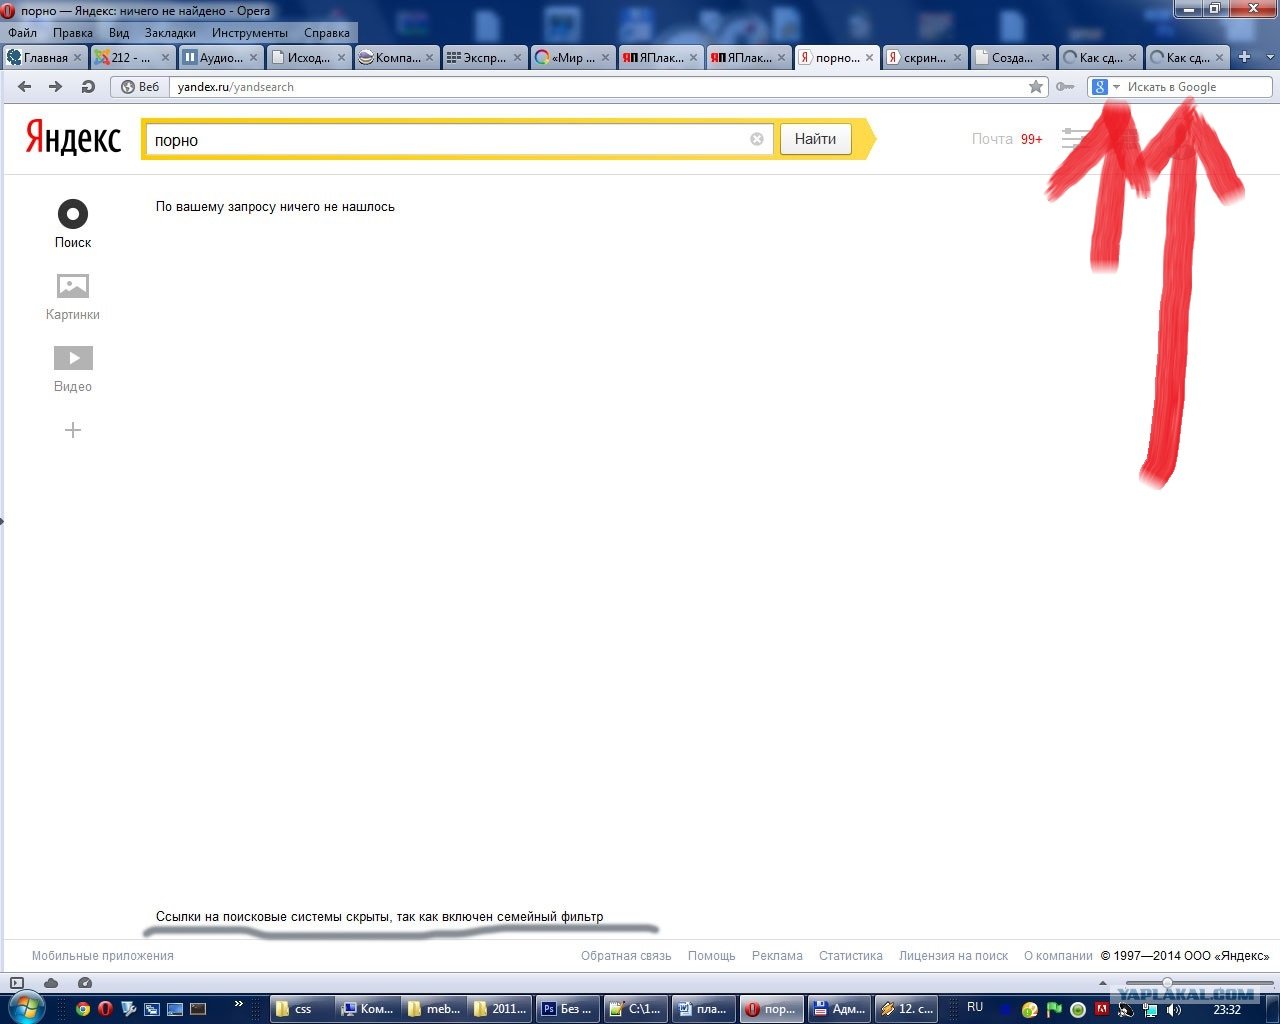Switch to the 212 tab
Image resolution: width=1280 pixels, height=1024 pixels.
pyautogui.click(x=133, y=57)
